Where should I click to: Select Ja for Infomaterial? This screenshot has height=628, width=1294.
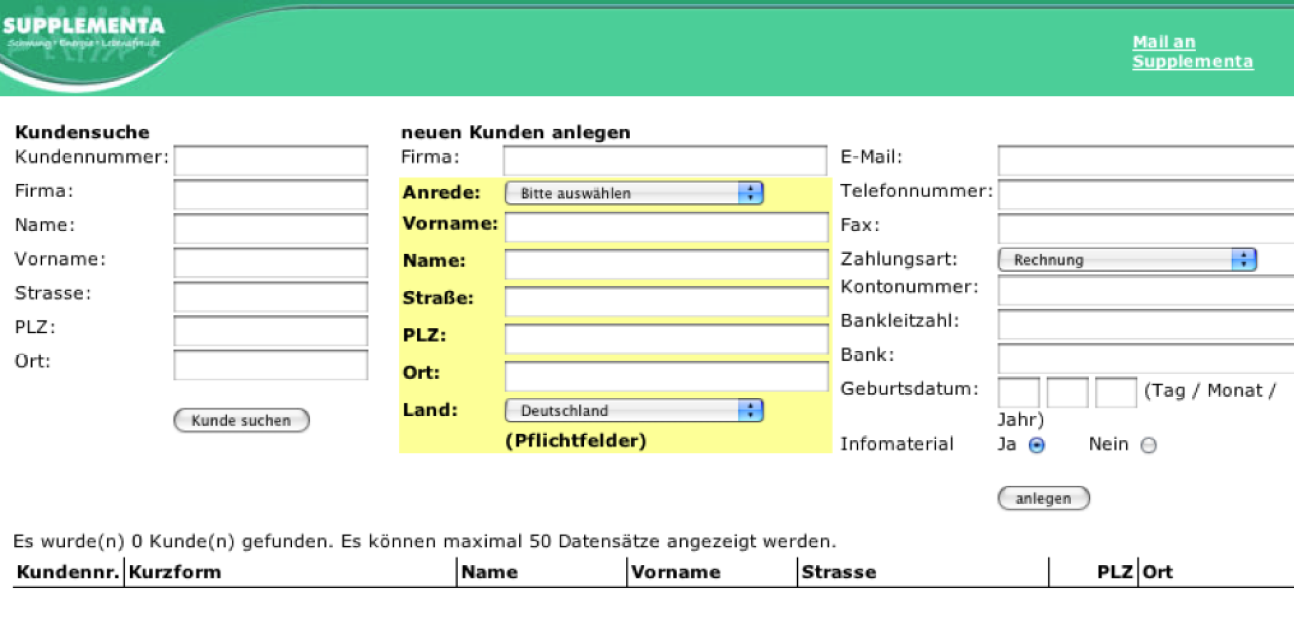click(1036, 446)
